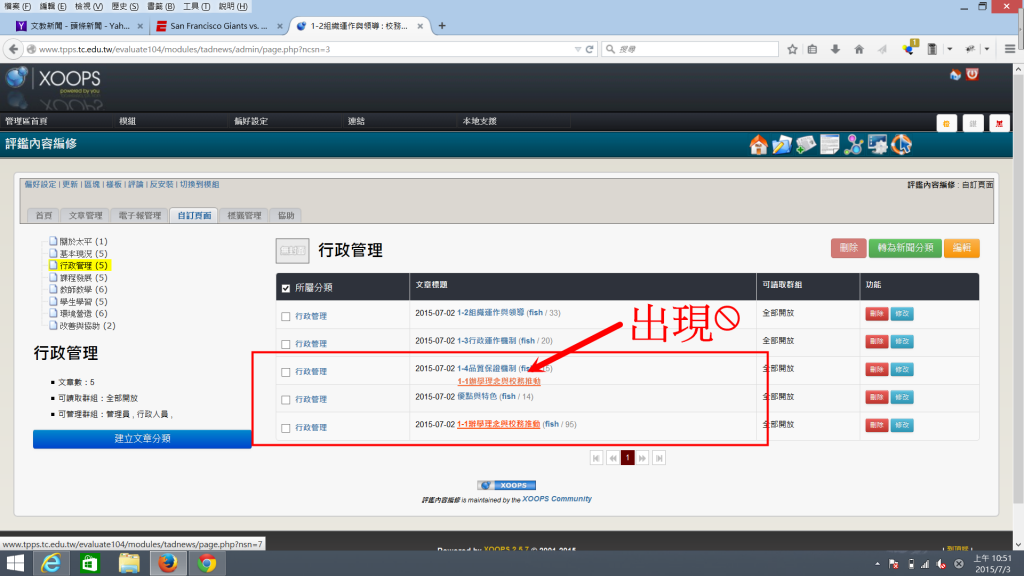Launch Chrome from the Windows taskbar

206,564
